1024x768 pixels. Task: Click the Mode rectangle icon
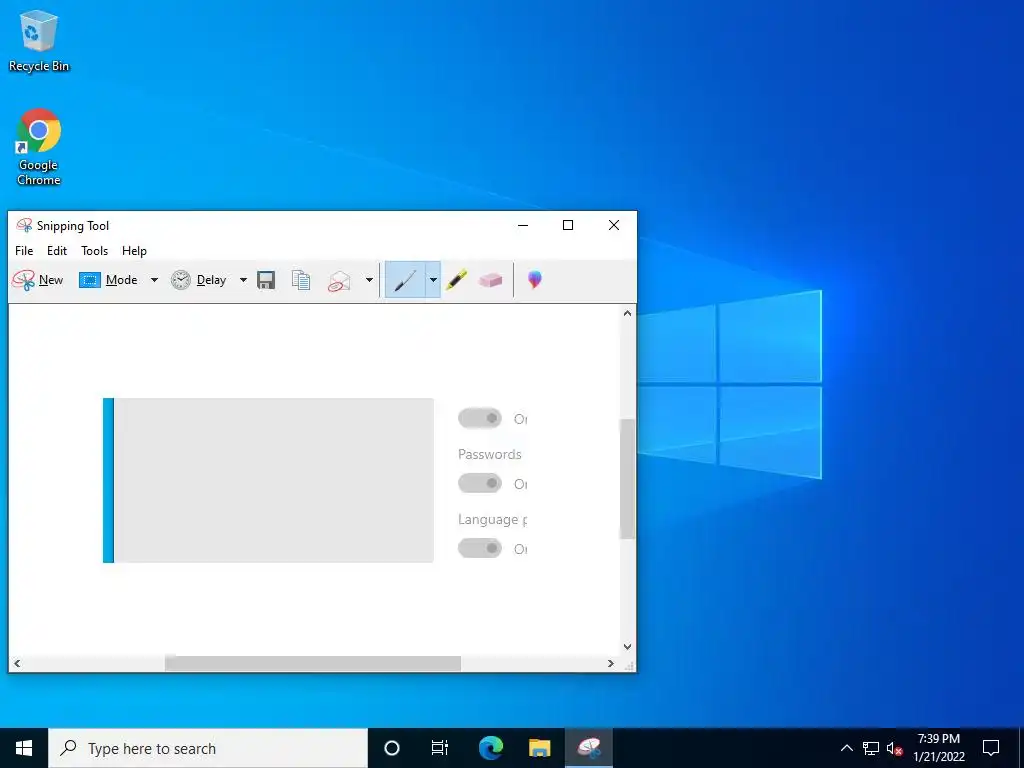click(89, 280)
